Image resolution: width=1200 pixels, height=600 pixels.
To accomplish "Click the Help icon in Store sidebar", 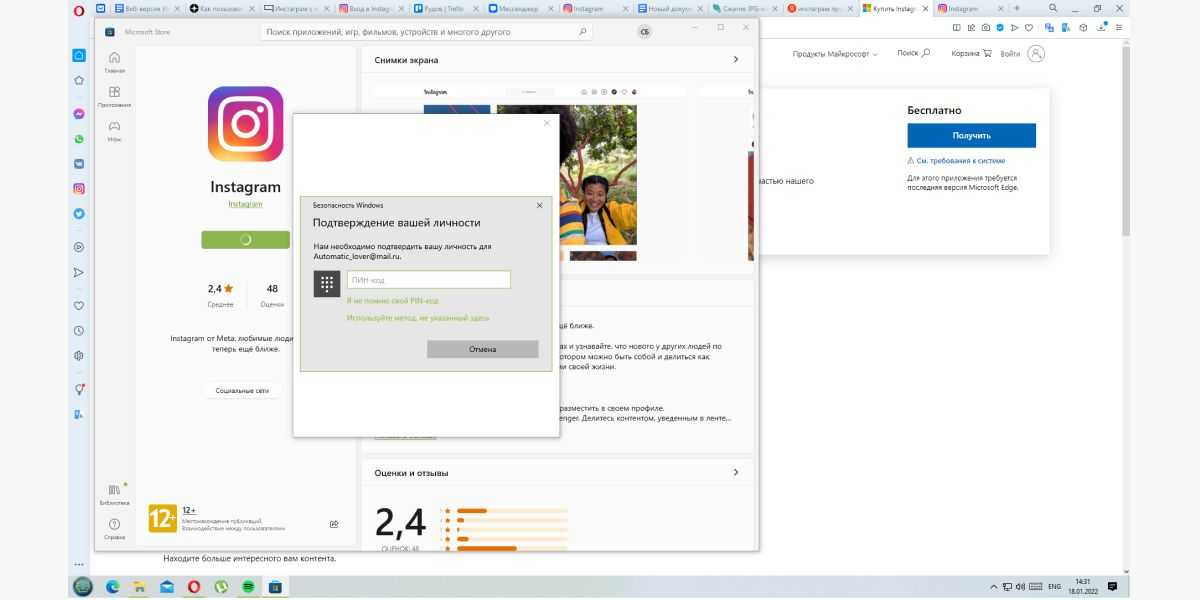I will pyautogui.click(x=114, y=527).
